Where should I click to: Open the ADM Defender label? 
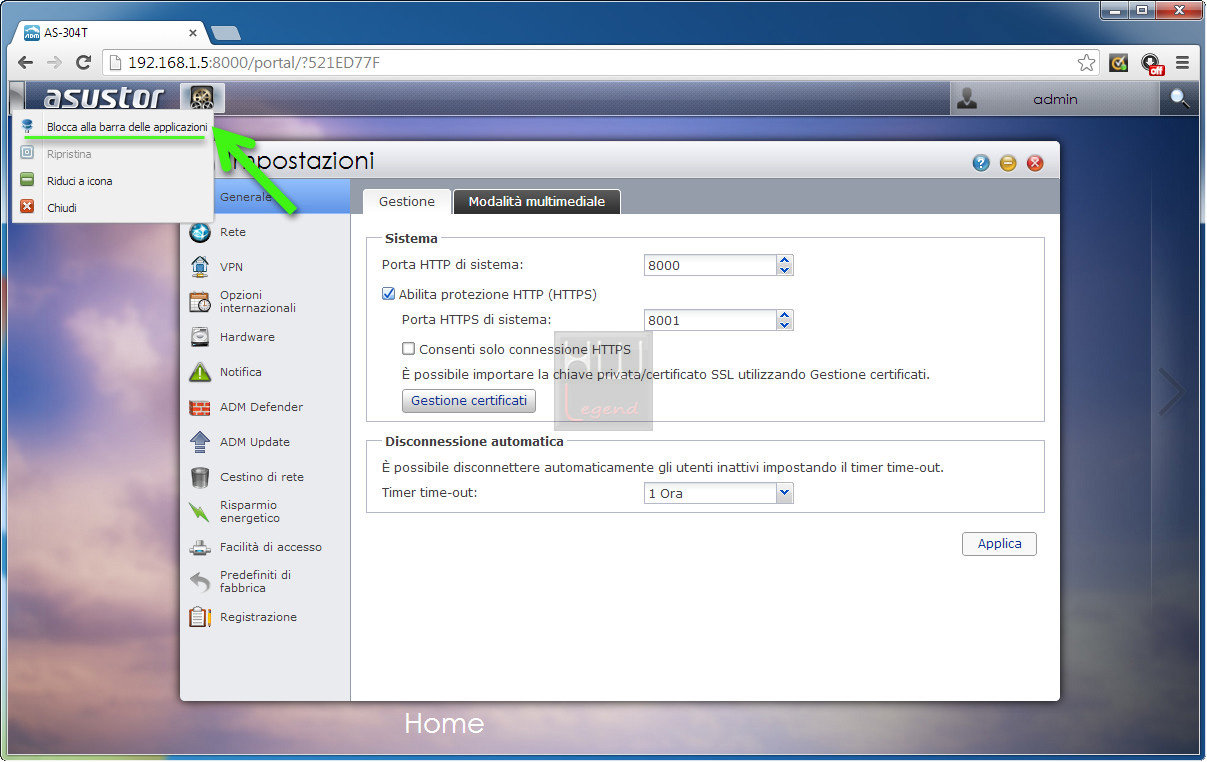261,407
